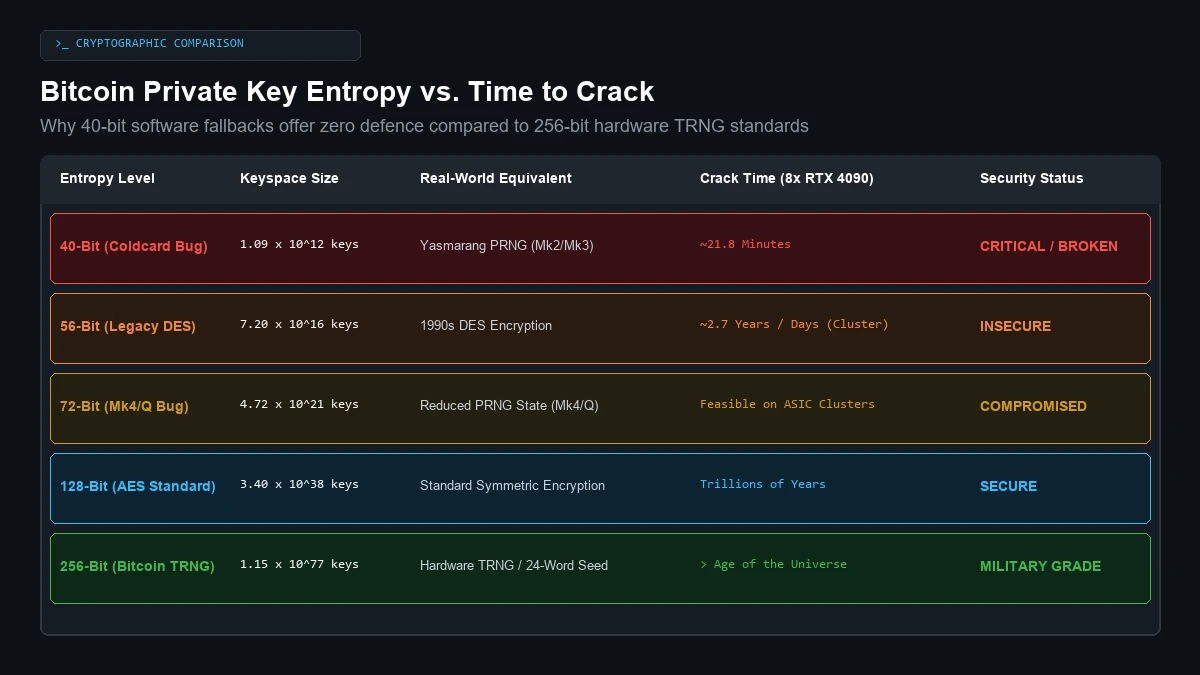The height and width of the screenshot is (675, 1200).
Task: Click the Crack Time (8x RTX 4090) header
Action: [x=787, y=178]
